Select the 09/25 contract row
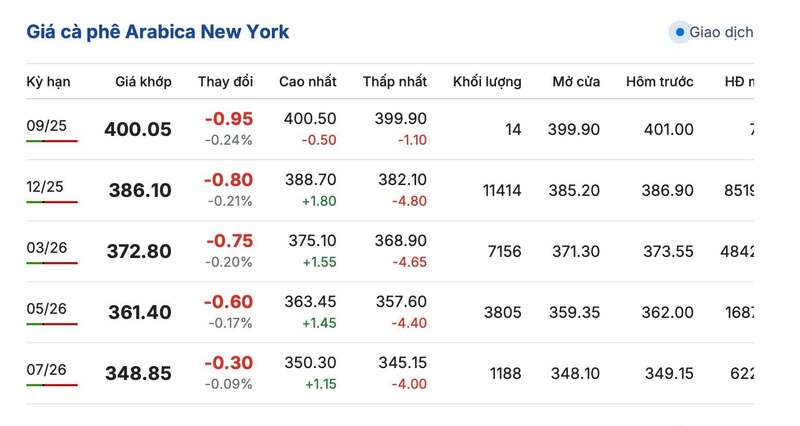 click(47, 124)
